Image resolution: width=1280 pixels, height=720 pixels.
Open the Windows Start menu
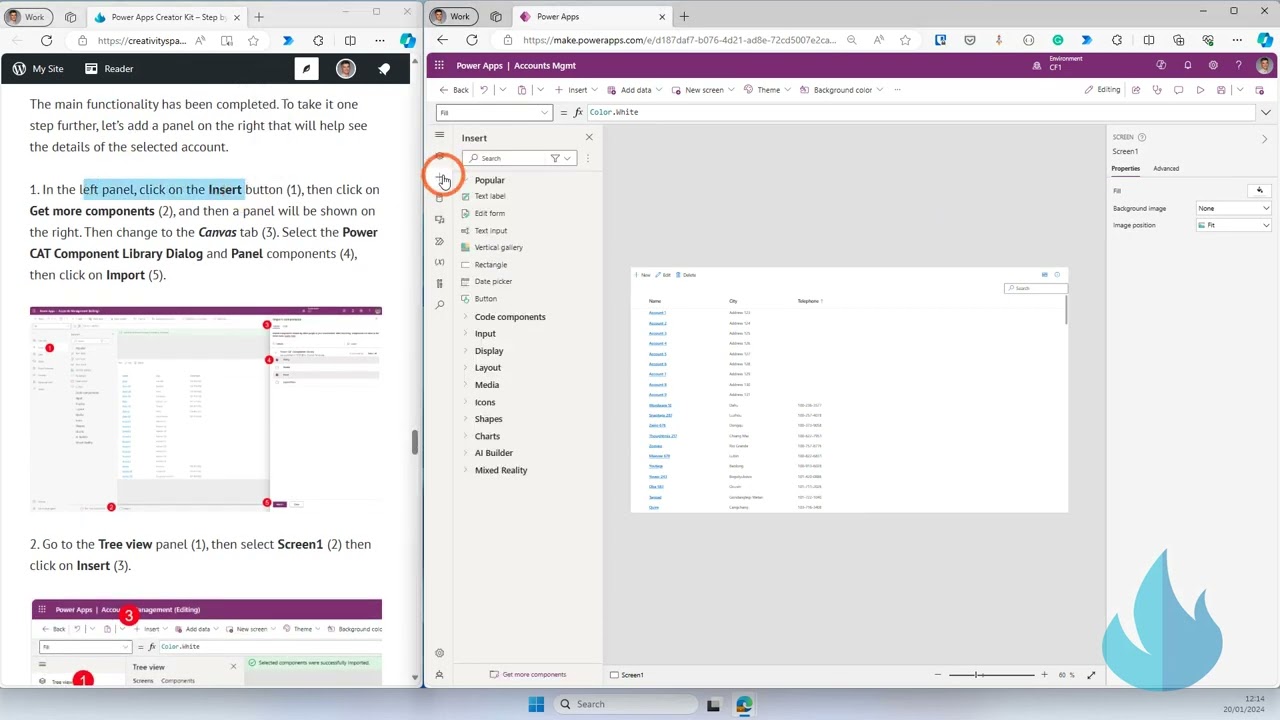[x=536, y=704]
